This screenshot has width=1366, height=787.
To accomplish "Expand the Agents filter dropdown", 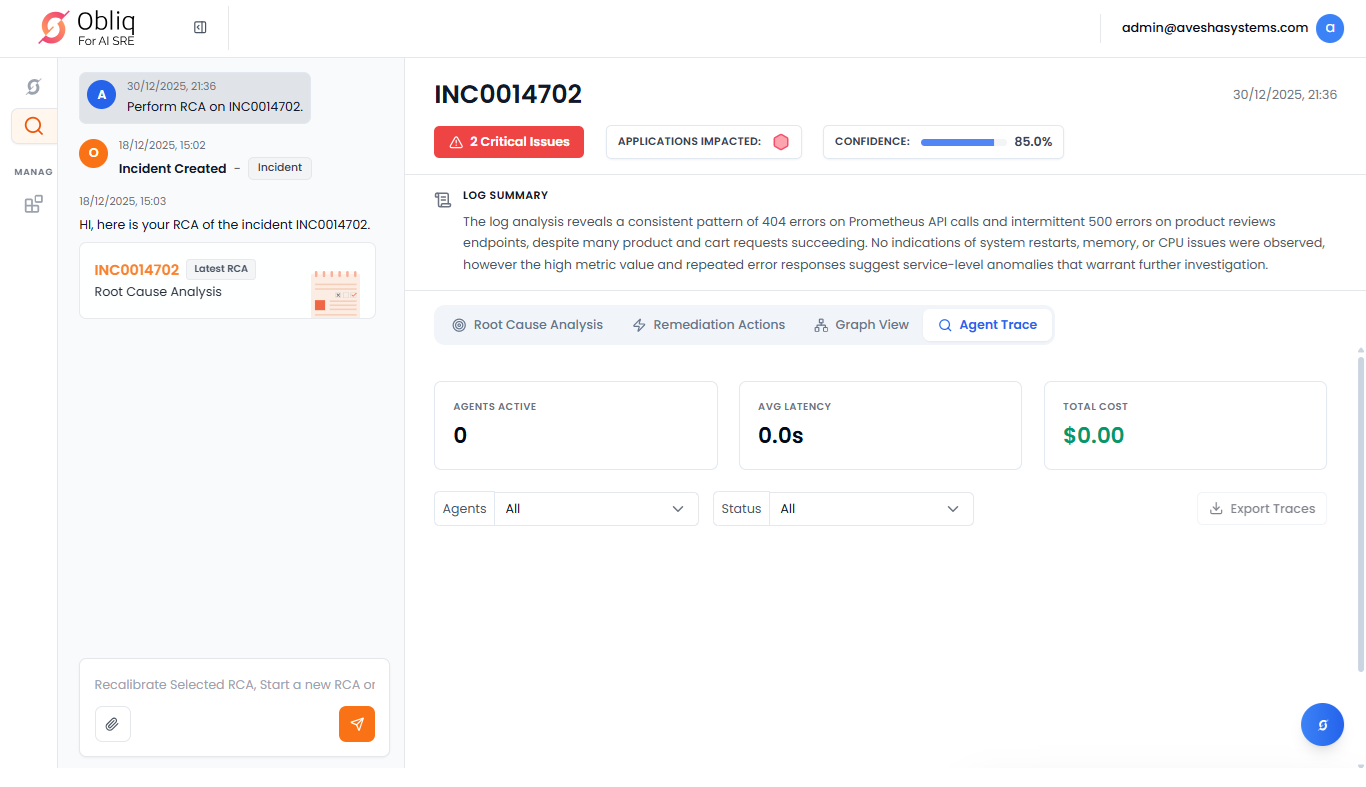I will coord(596,509).
